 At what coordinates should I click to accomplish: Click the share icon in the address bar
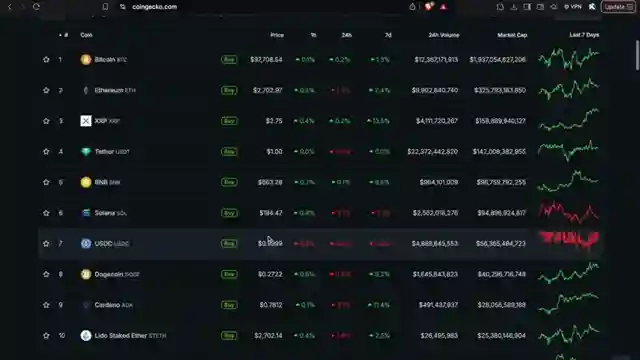(x=412, y=7)
